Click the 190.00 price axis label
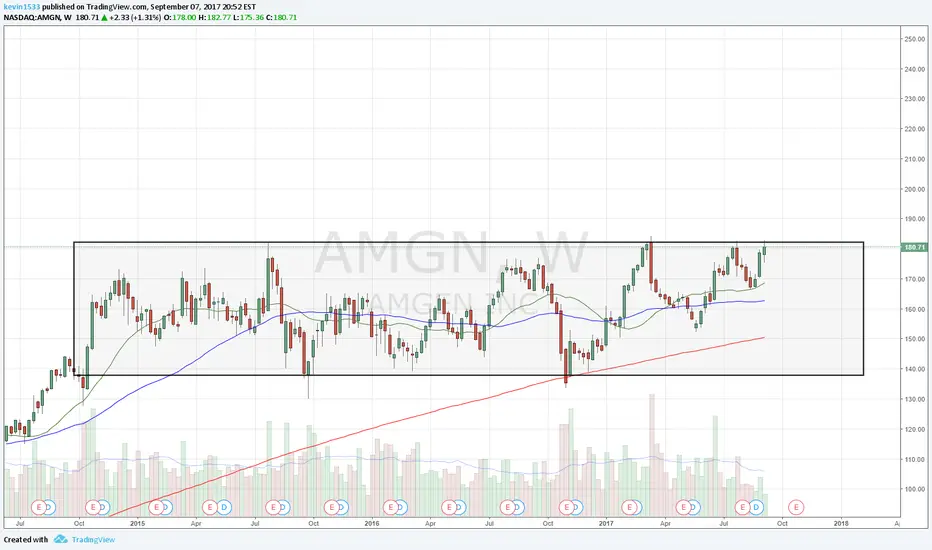The width and height of the screenshot is (932, 550). [x=914, y=219]
